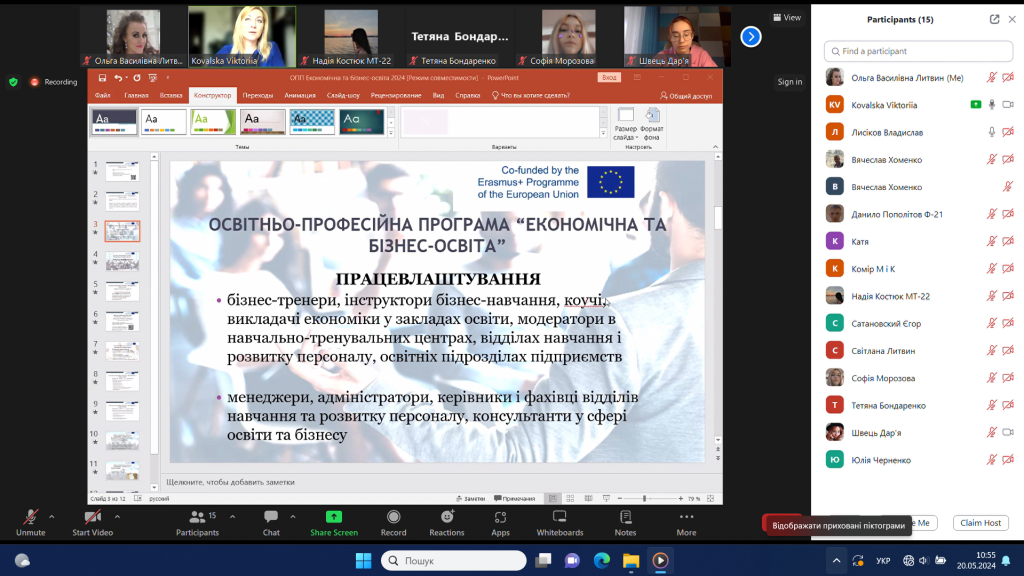Open video options arrow next to Start Video

117,517
